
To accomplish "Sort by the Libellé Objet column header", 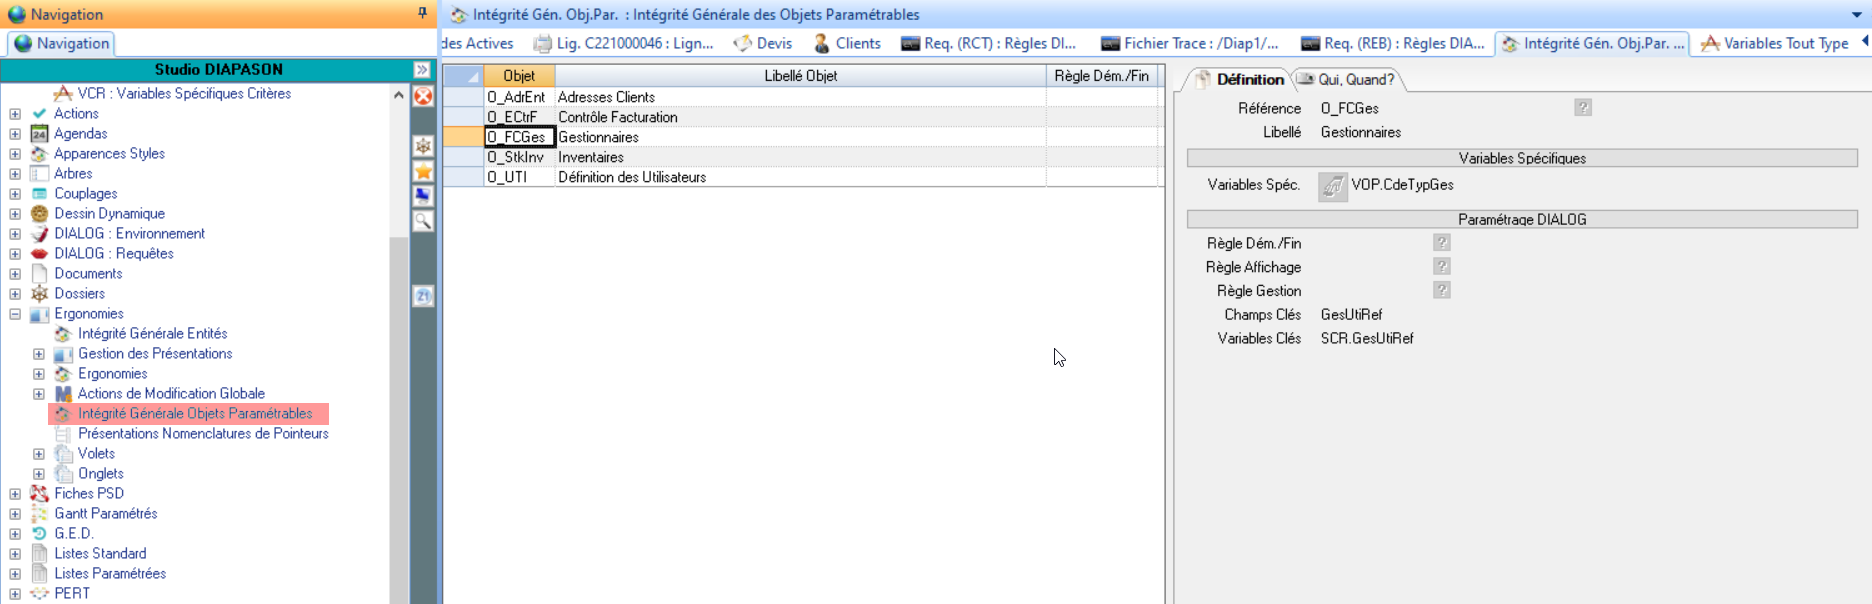I will [x=800, y=76].
